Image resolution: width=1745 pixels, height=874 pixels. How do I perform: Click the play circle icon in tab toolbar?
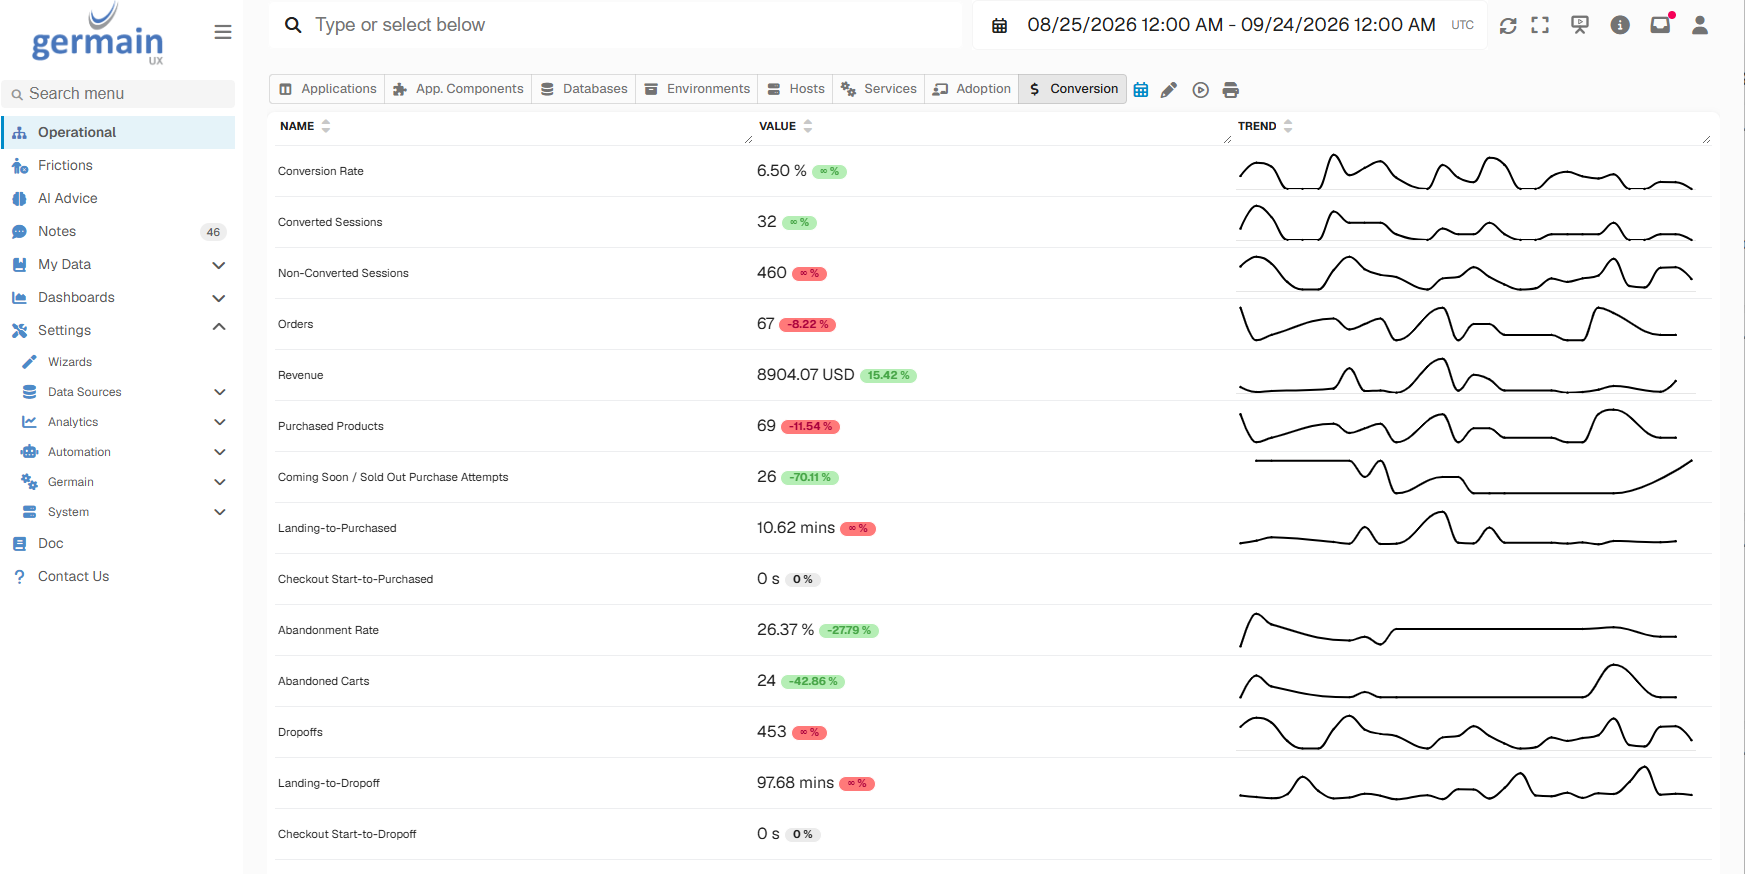click(x=1201, y=90)
